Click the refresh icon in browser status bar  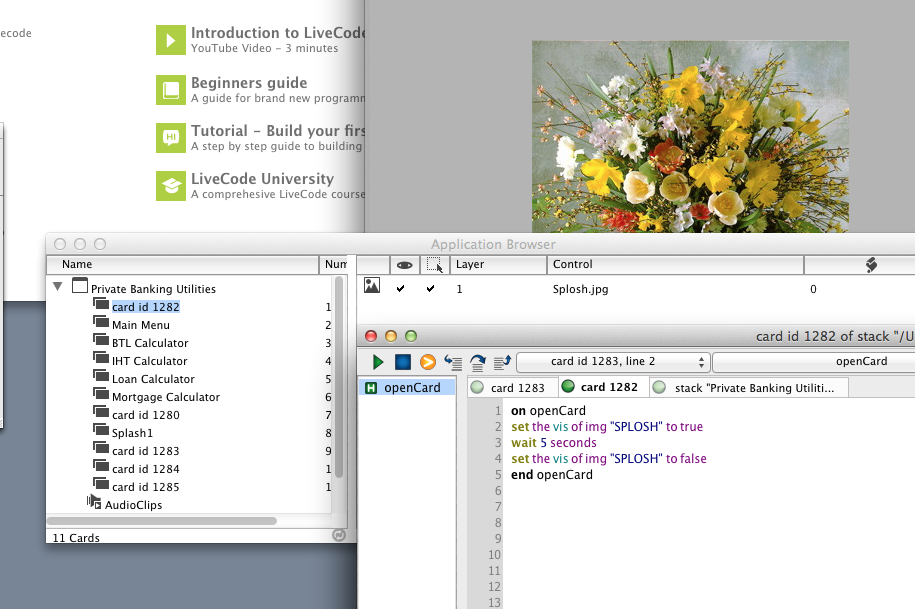click(x=338, y=536)
